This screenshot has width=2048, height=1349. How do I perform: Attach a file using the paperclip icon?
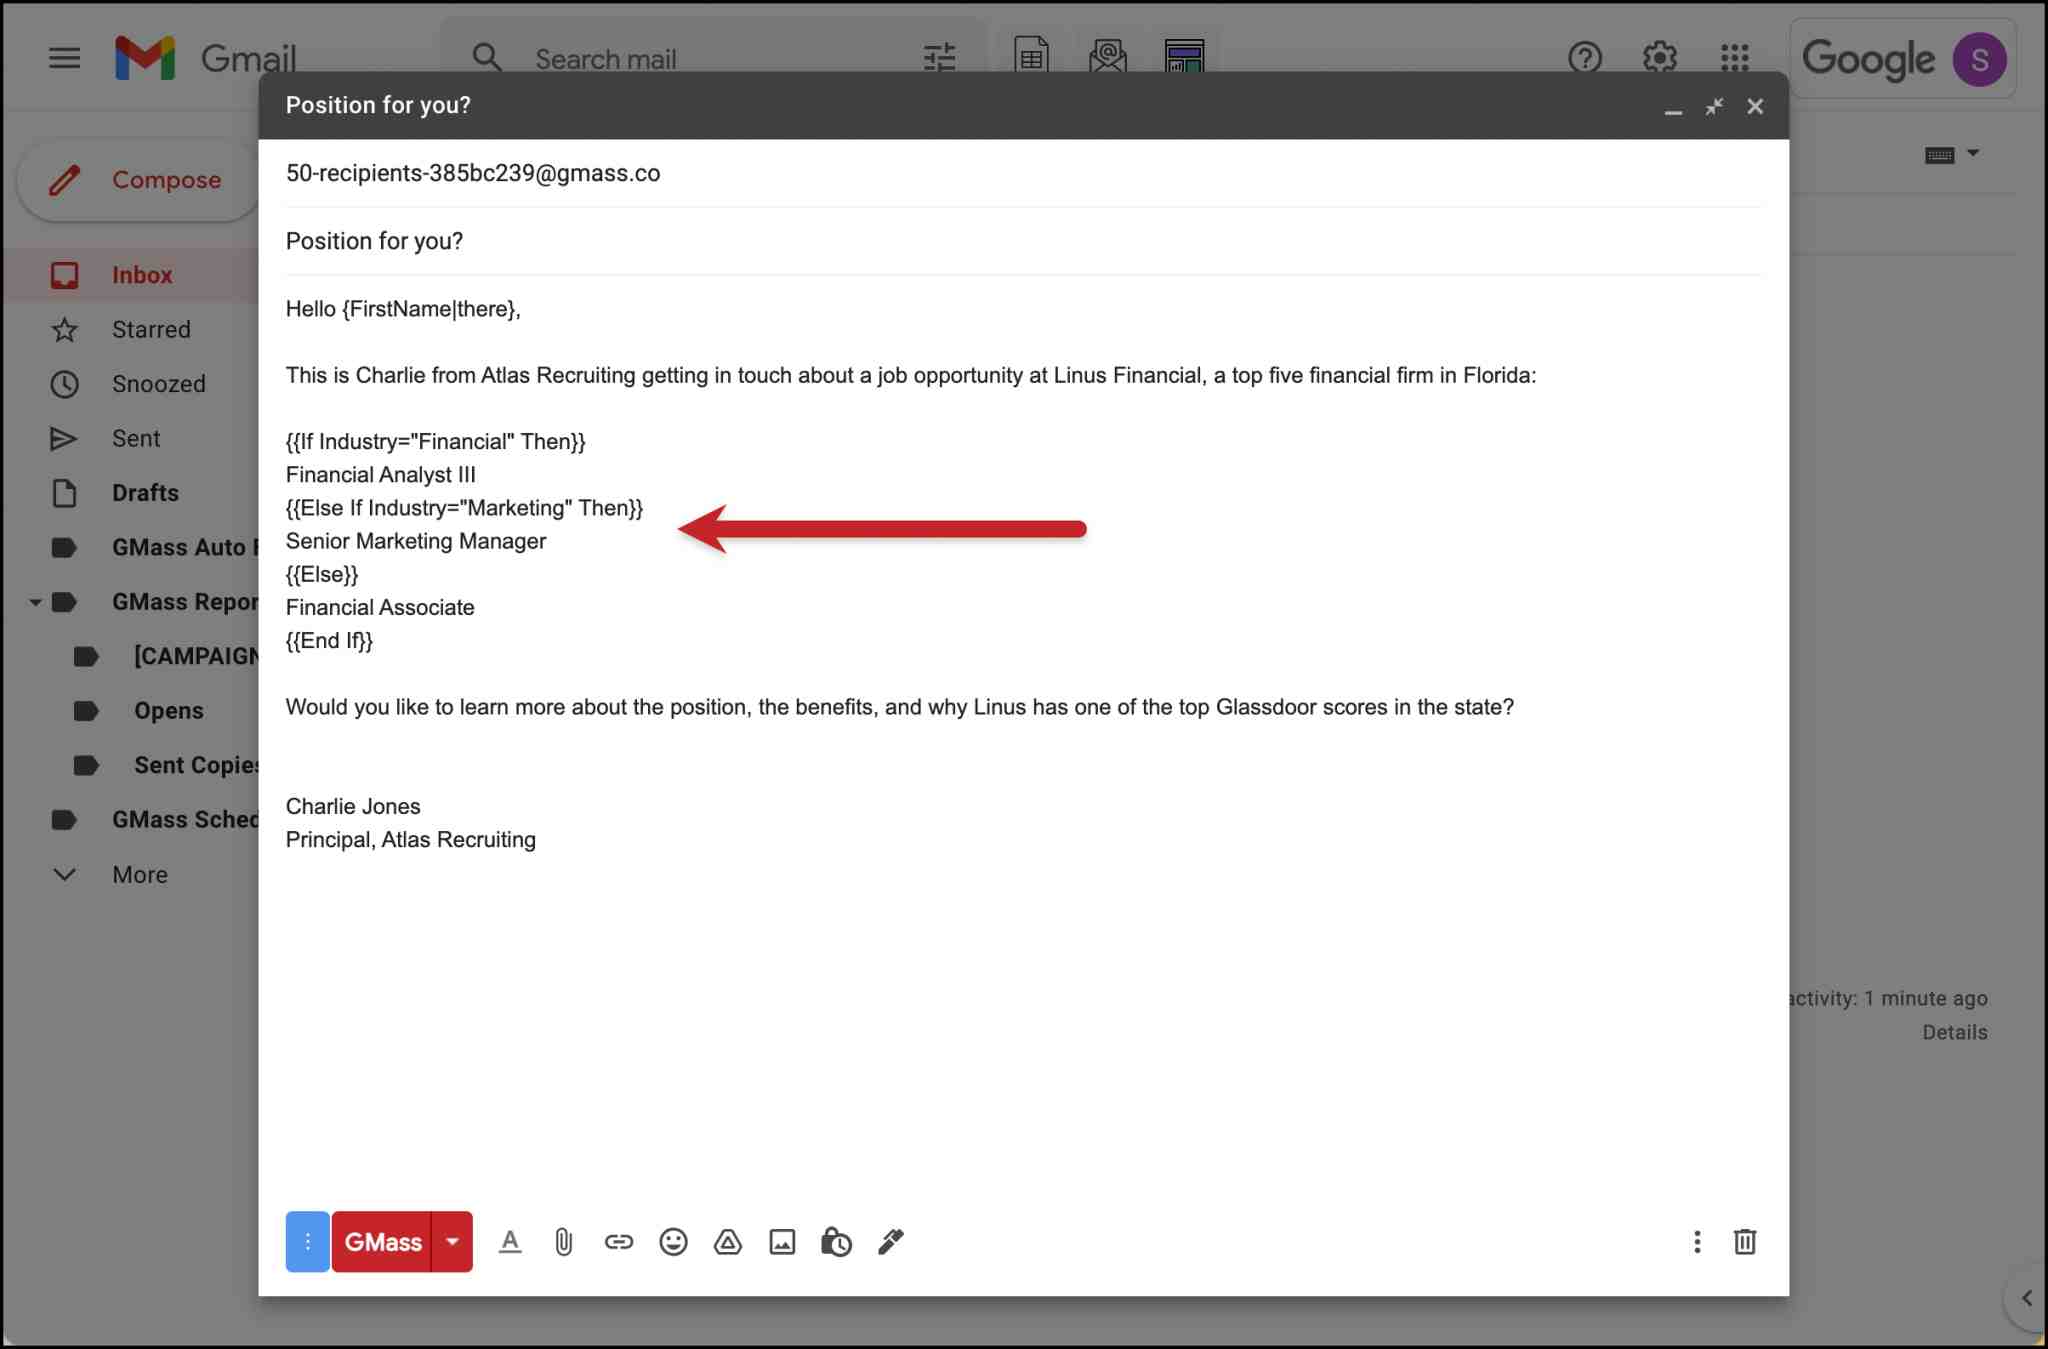point(563,1242)
